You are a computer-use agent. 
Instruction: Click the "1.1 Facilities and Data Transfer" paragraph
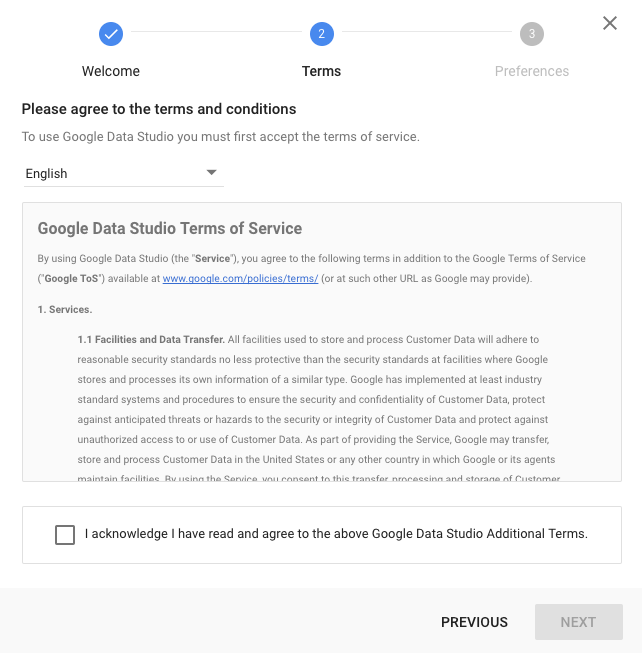[x=312, y=400]
